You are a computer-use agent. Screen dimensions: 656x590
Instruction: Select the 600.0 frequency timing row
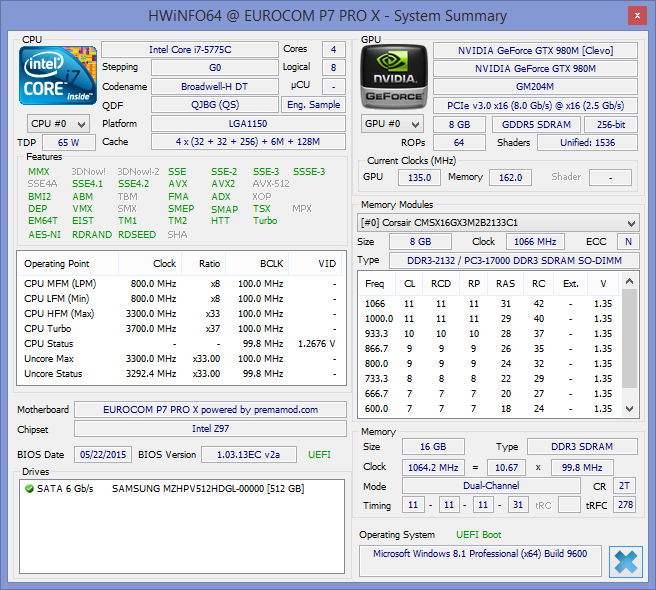click(x=489, y=409)
